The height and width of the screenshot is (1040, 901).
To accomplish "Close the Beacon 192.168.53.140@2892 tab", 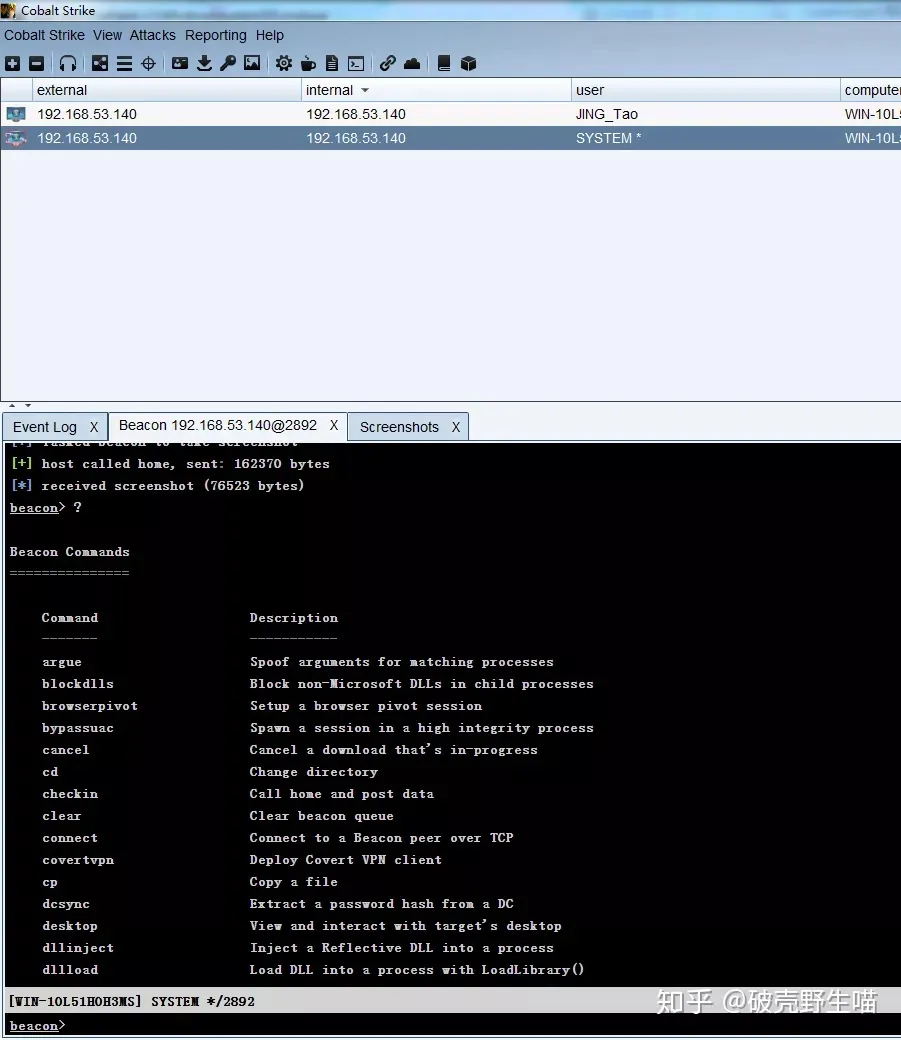I will pos(334,425).
